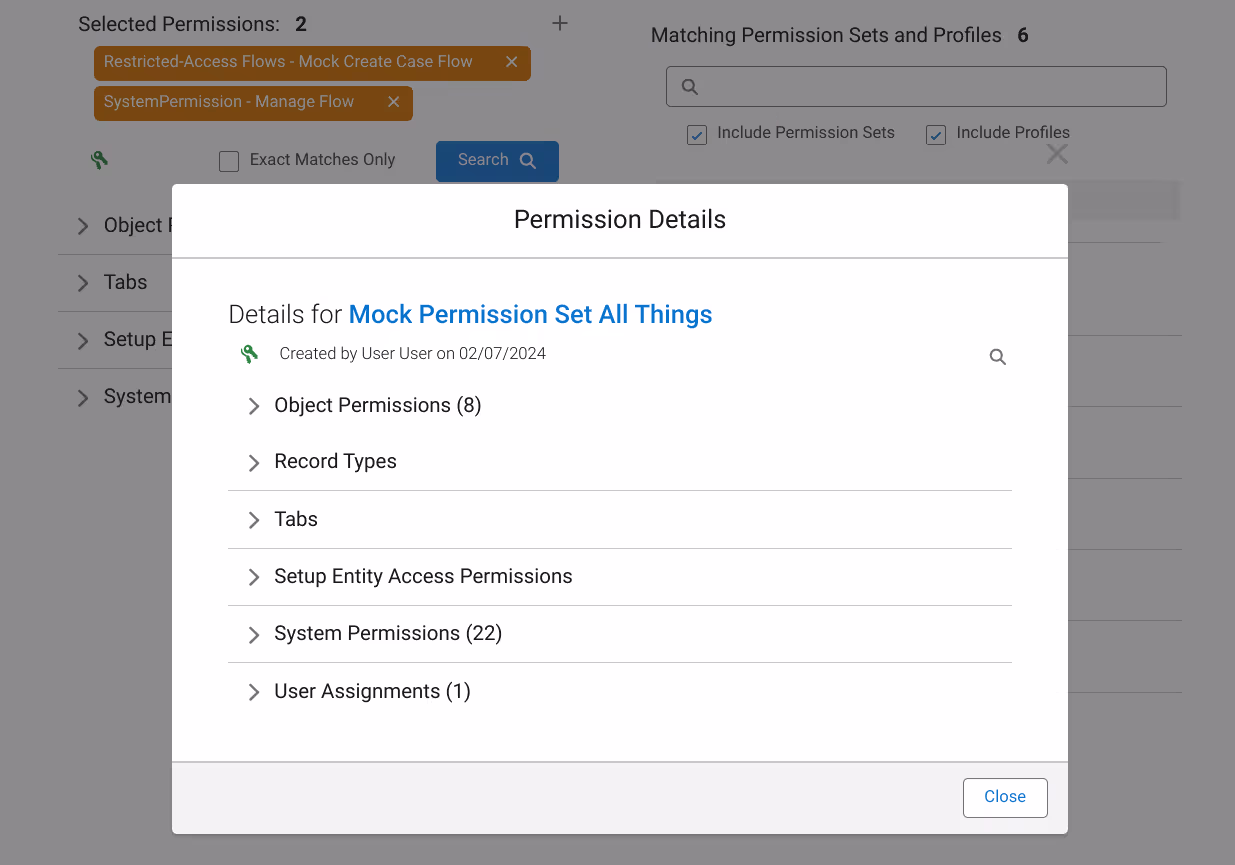Expand the Record Types section
Image resolution: width=1235 pixels, height=865 pixels.
(620, 462)
